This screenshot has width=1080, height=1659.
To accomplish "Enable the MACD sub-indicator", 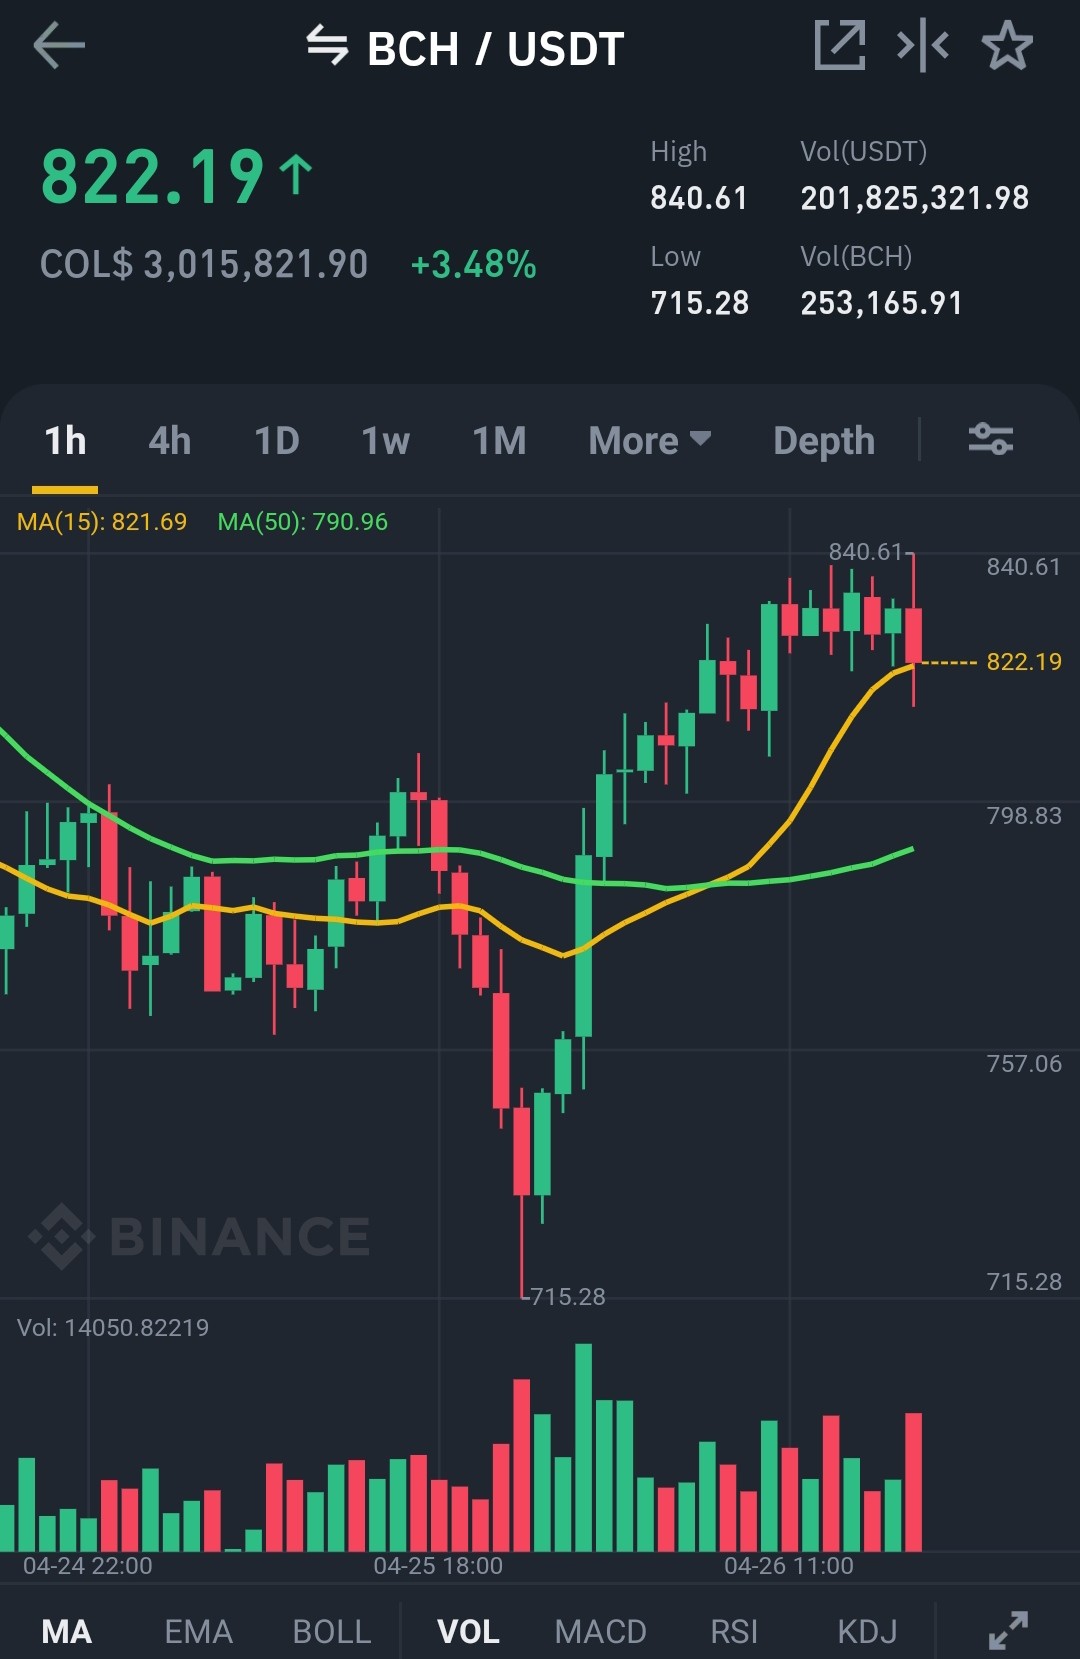I will point(600,1632).
